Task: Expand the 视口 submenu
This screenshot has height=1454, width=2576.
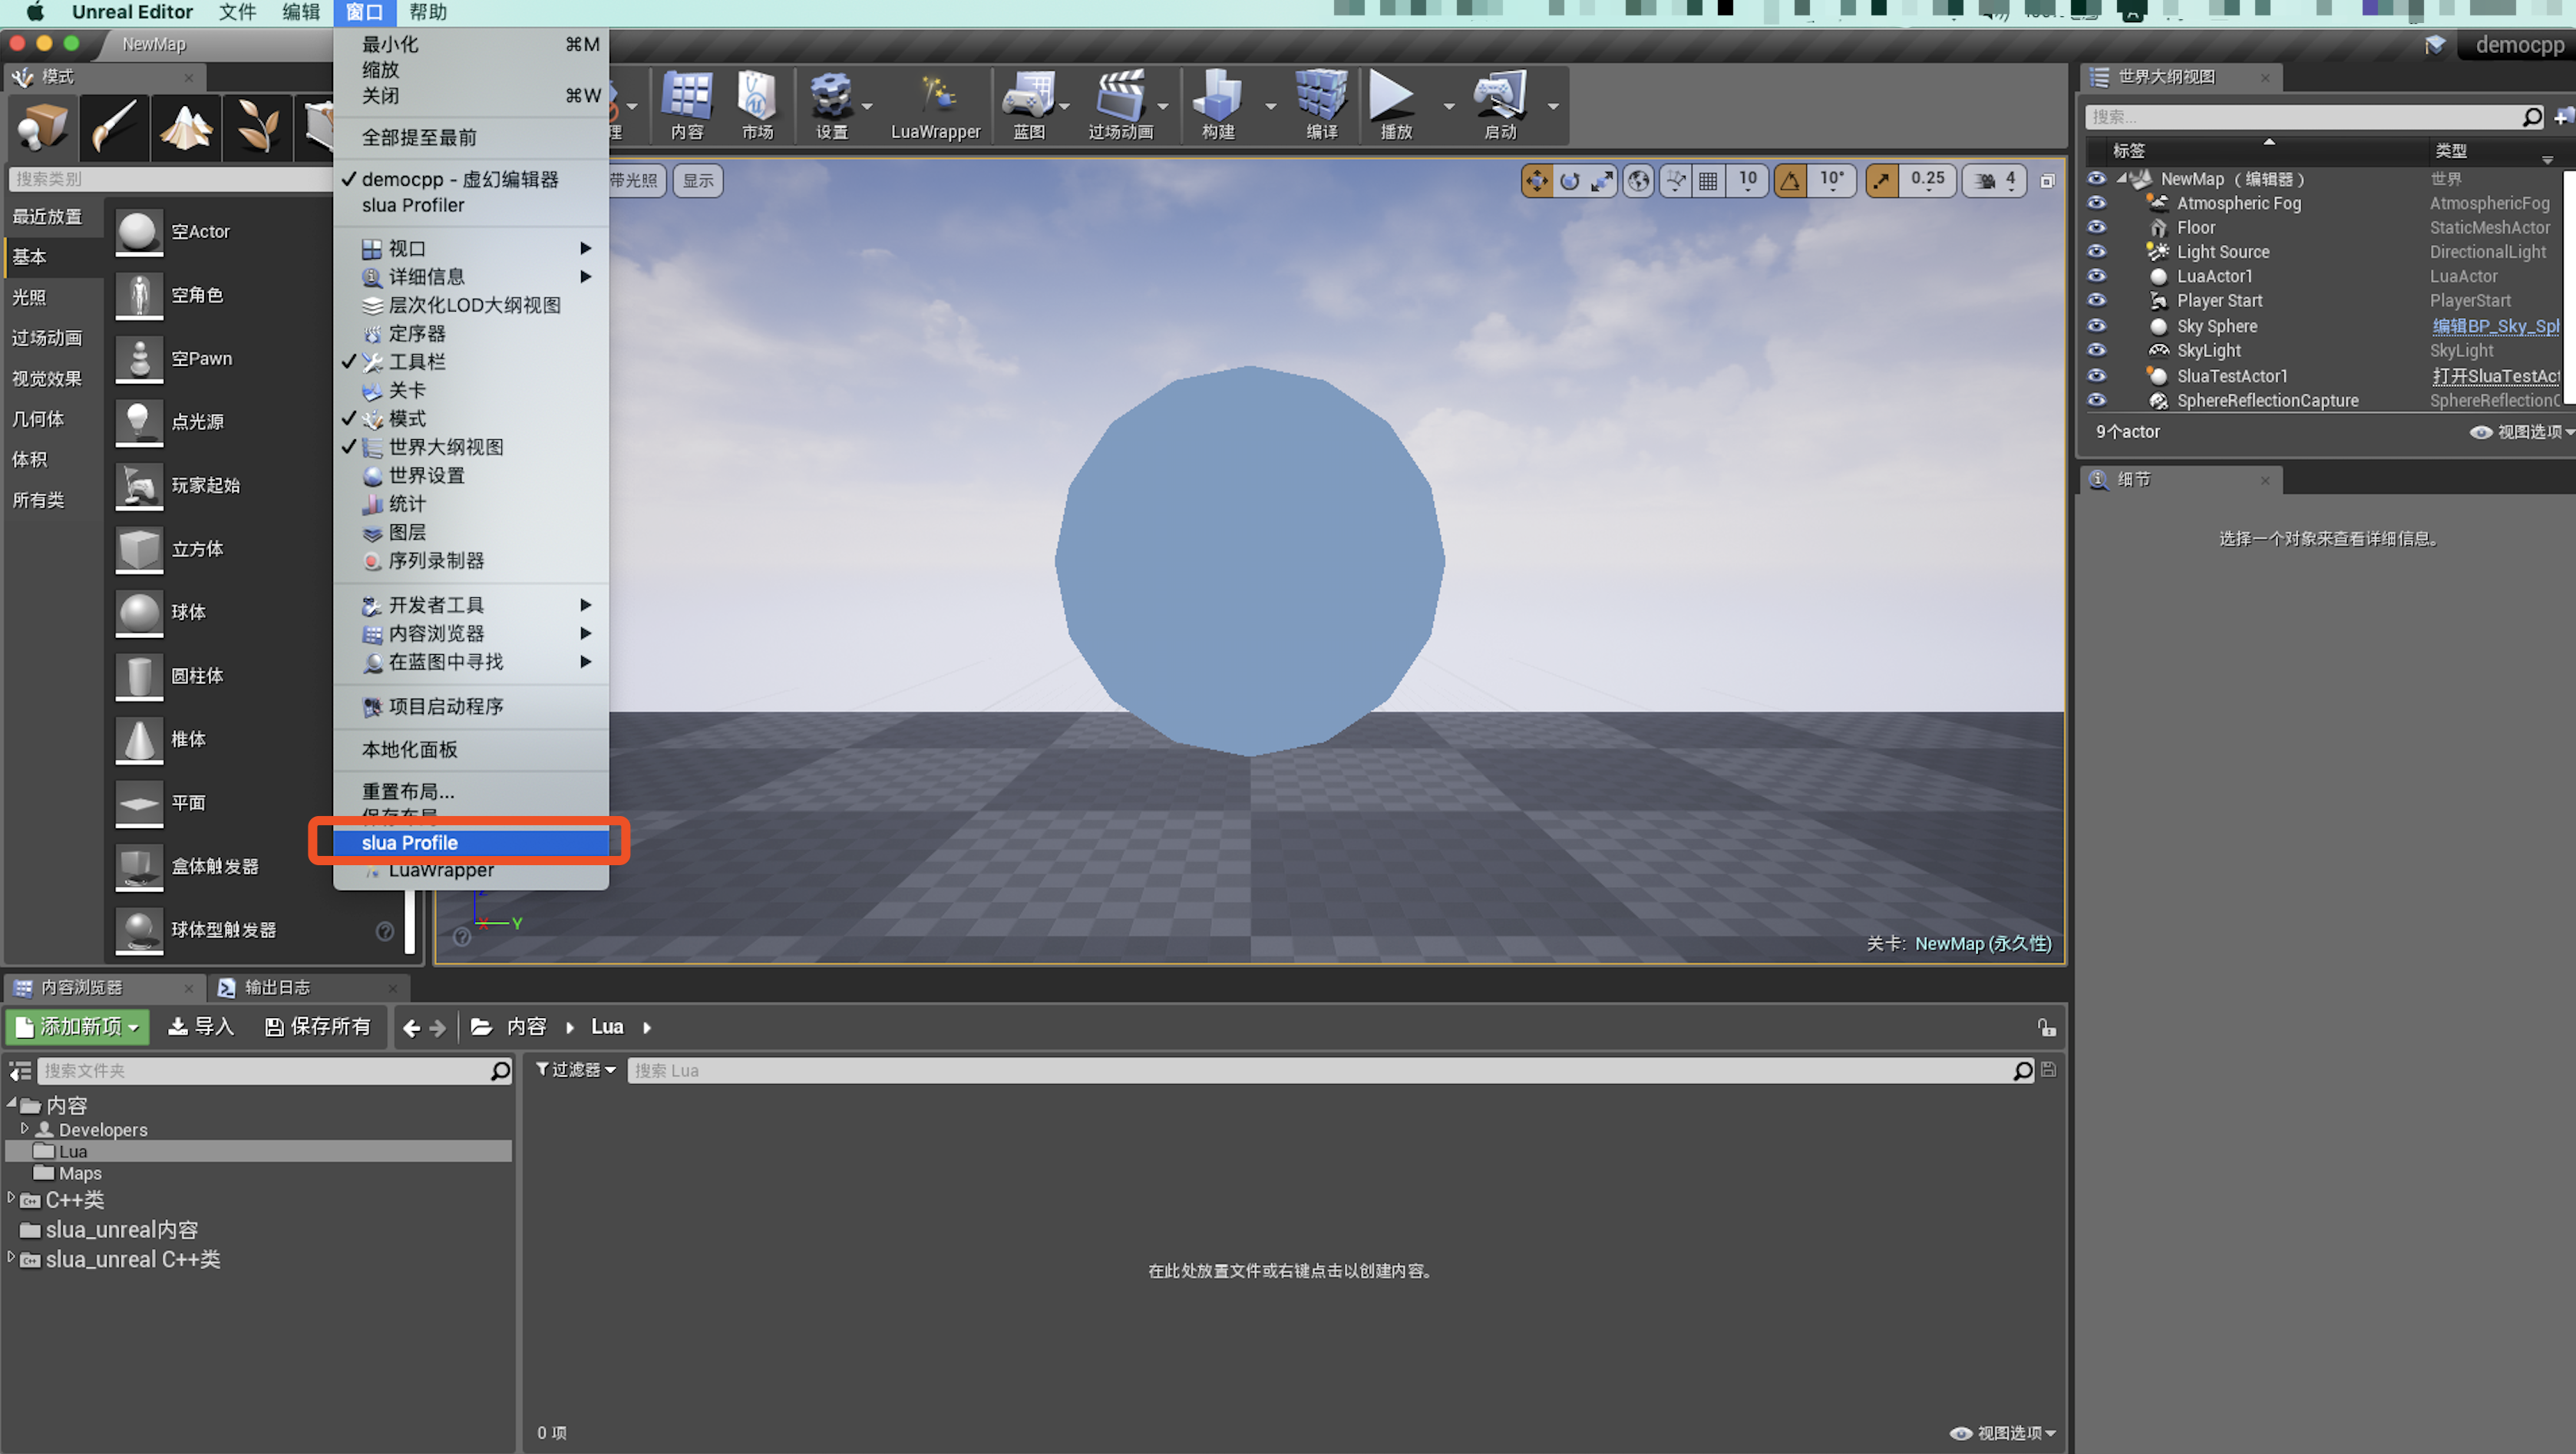Action: tap(470, 248)
